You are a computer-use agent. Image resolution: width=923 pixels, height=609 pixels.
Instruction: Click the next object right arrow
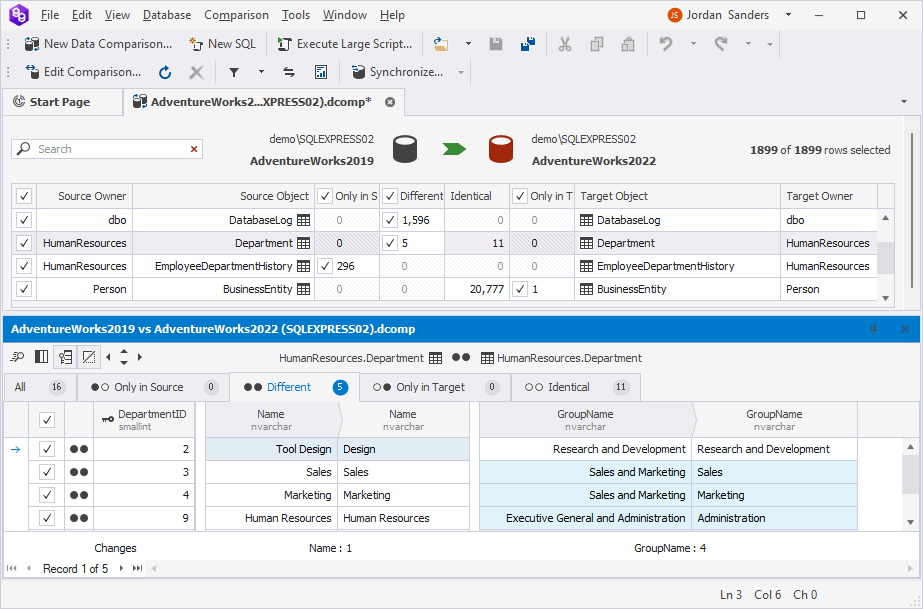(140, 357)
